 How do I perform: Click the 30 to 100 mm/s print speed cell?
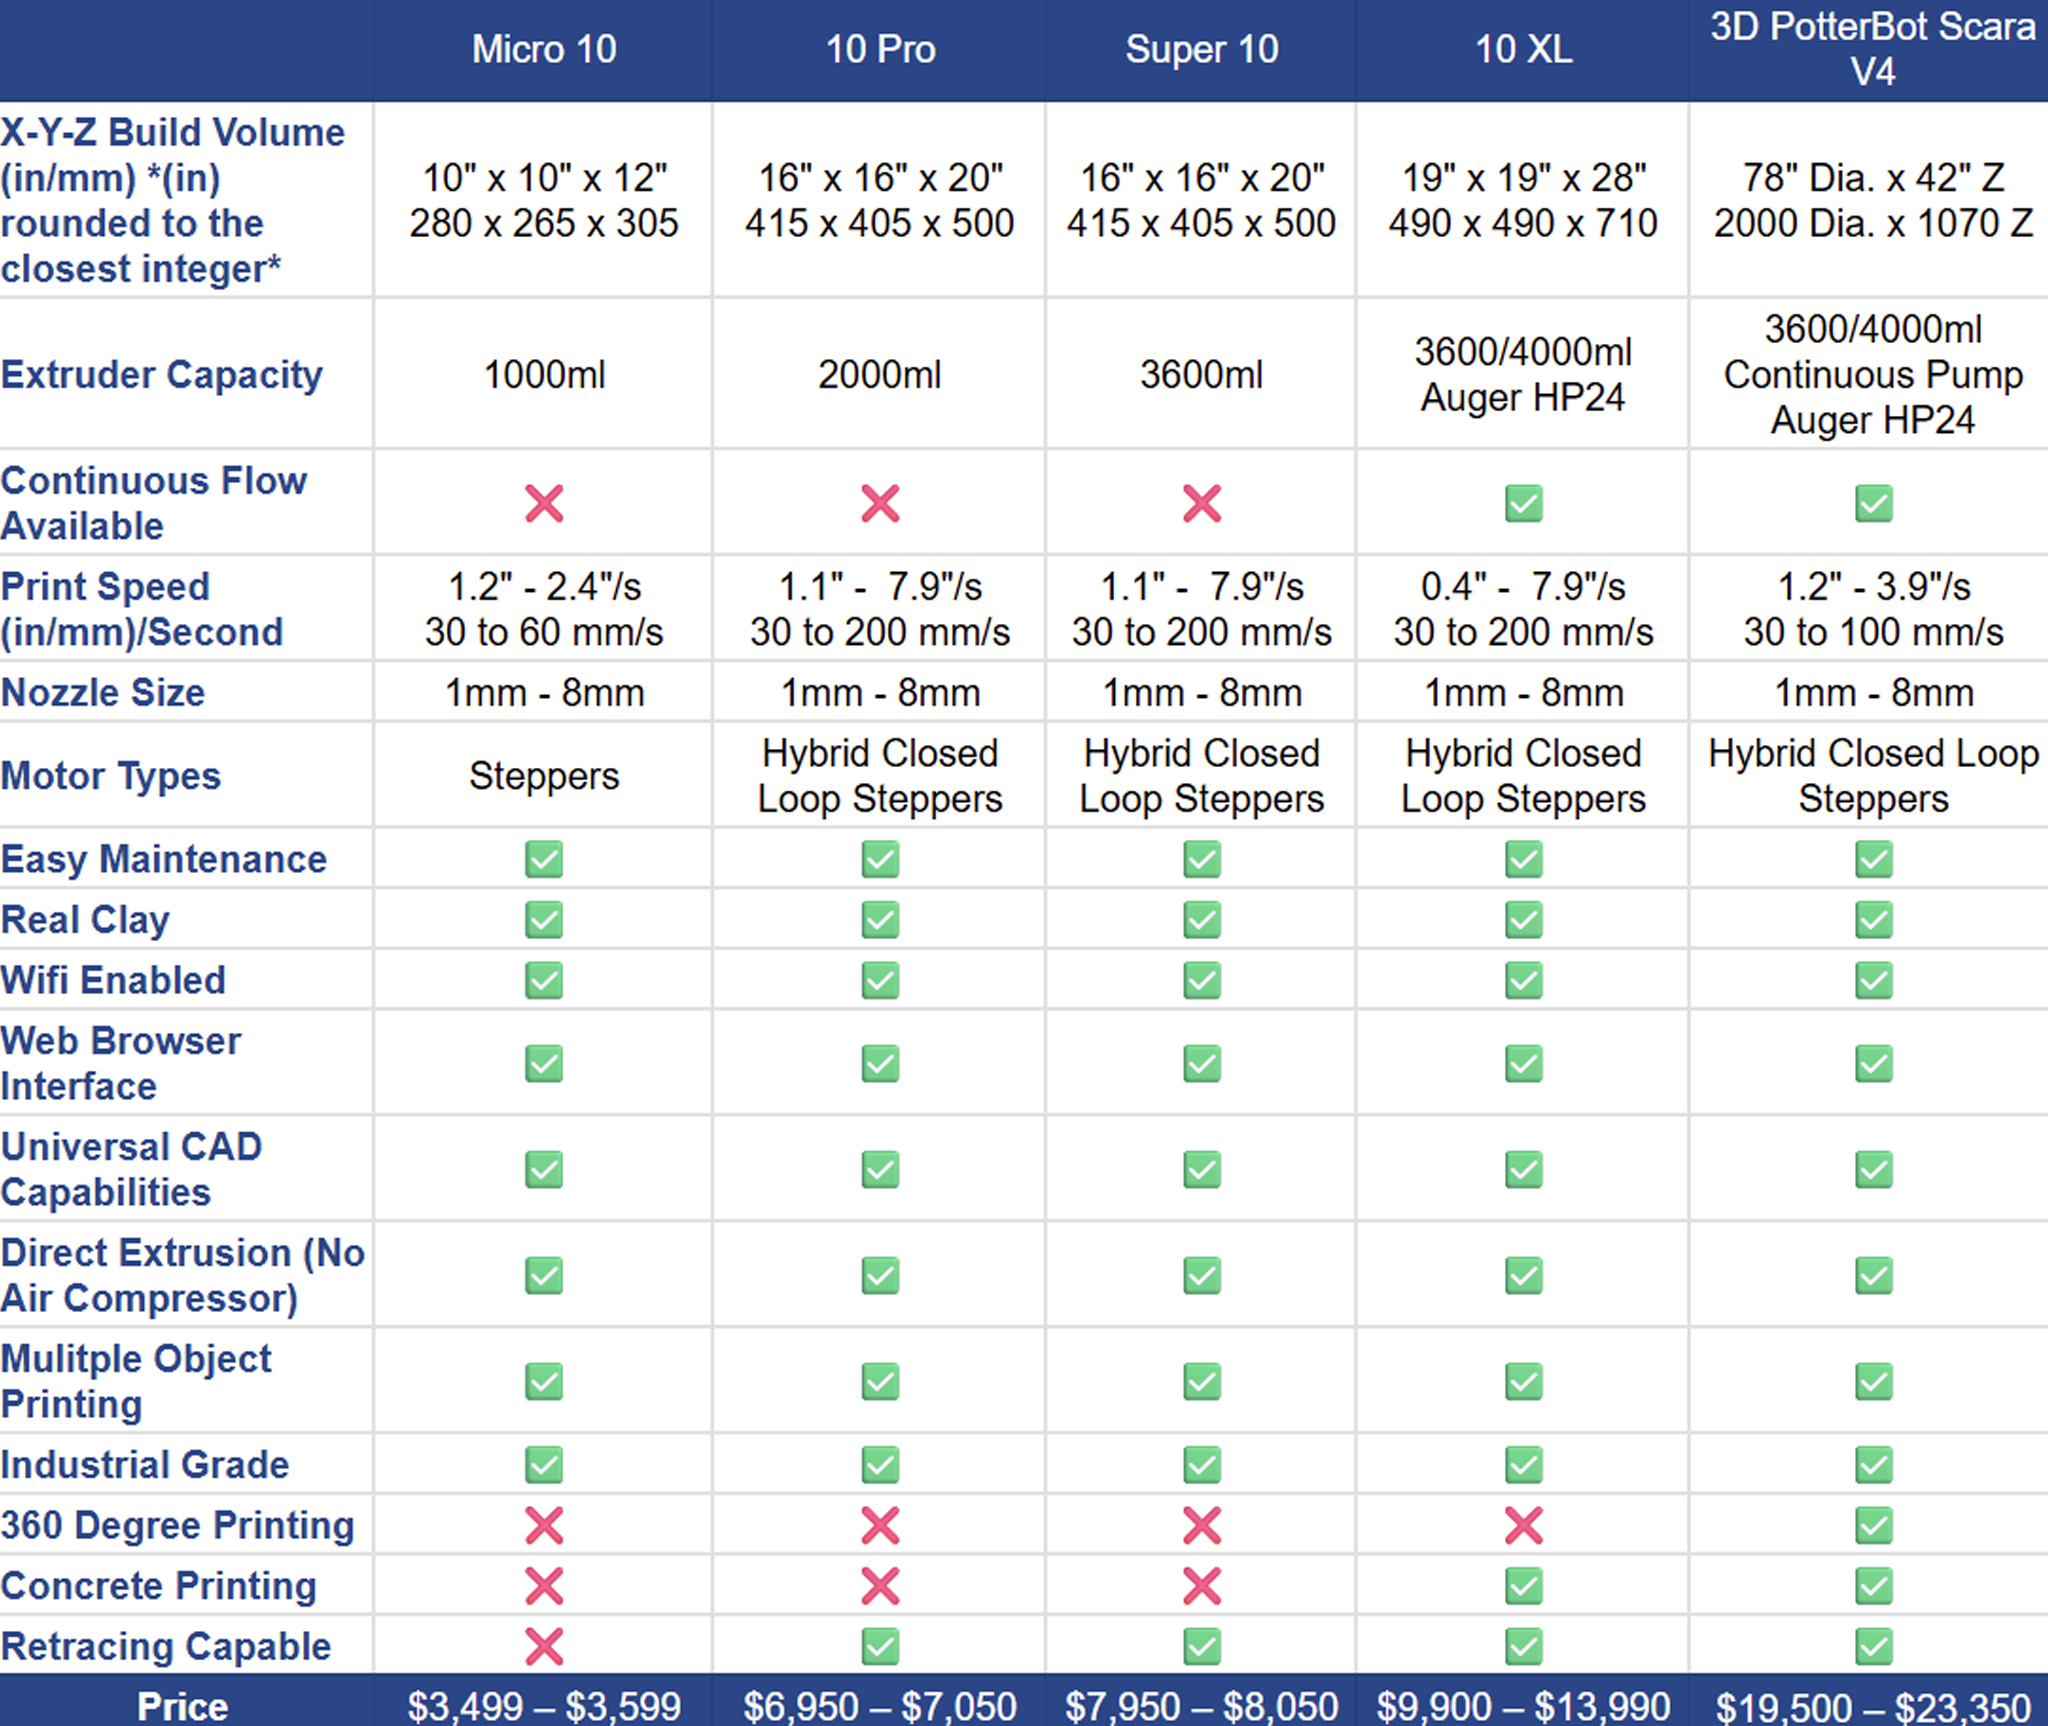[1874, 632]
